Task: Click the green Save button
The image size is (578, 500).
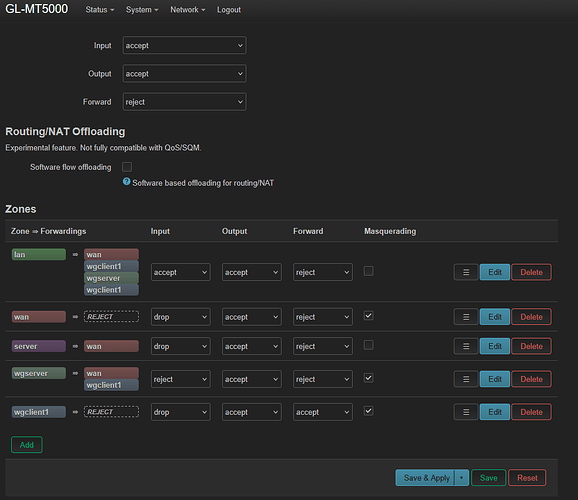Action: point(489,478)
